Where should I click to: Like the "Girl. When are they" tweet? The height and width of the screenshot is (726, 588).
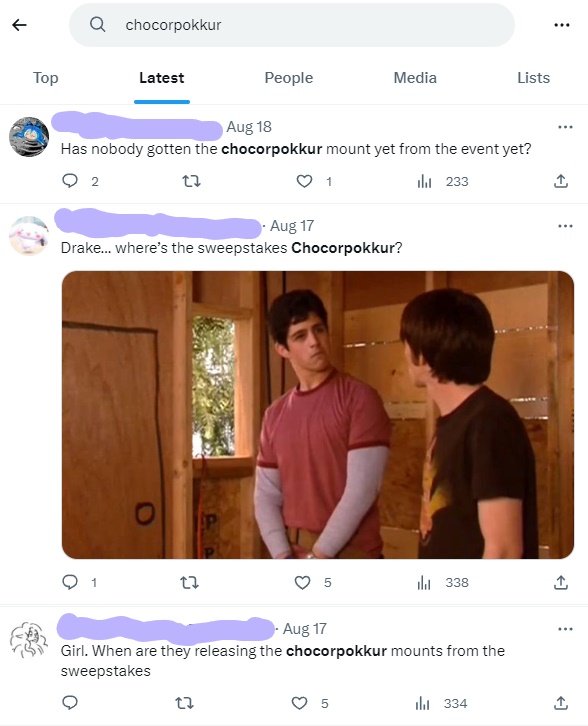(300, 703)
